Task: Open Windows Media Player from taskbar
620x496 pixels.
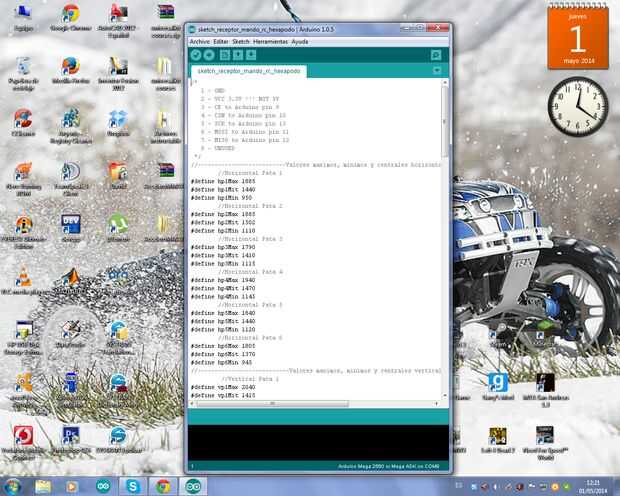Action: pos(72,487)
